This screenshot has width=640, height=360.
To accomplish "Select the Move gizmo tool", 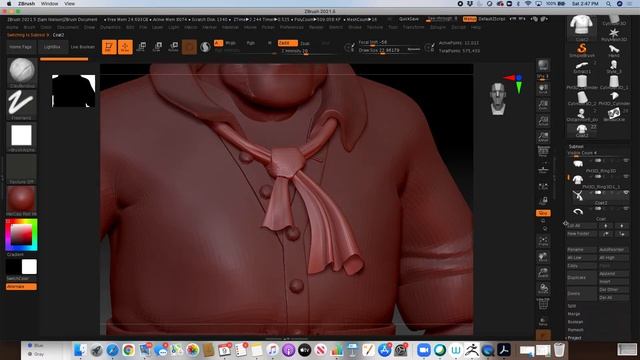I will (x=141, y=47).
